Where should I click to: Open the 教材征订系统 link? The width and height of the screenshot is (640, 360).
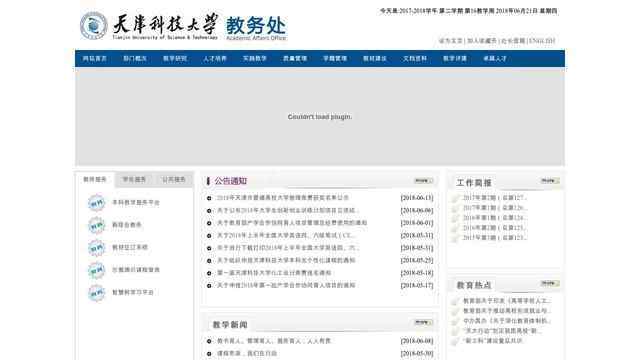[130, 247]
